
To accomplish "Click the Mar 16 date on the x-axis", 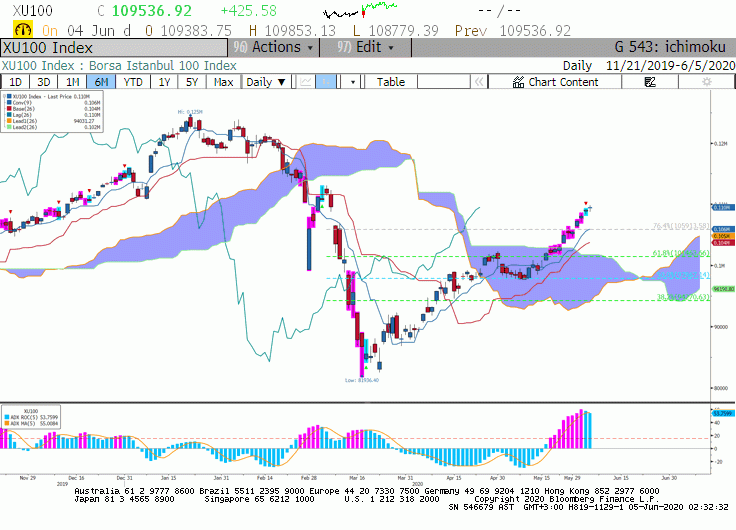I will pyautogui.click(x=357, y=478).
